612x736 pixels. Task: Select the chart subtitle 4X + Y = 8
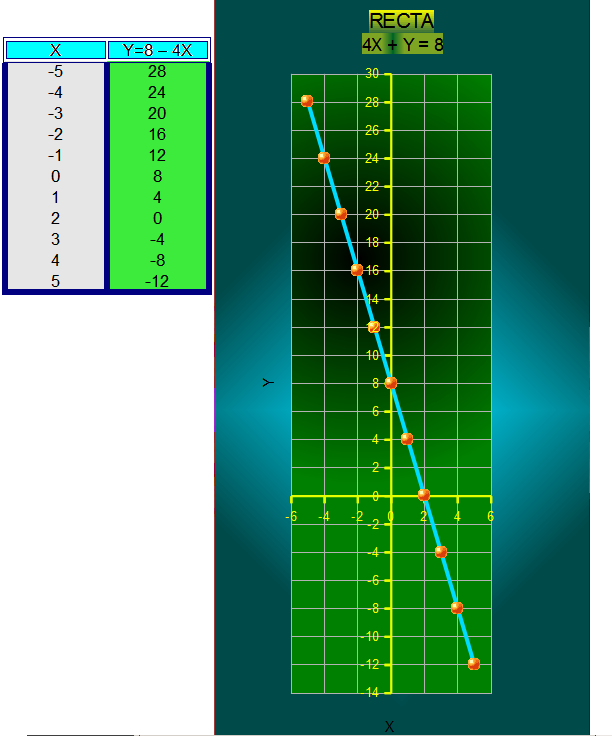pyautogui.click(x=402, y=45)
